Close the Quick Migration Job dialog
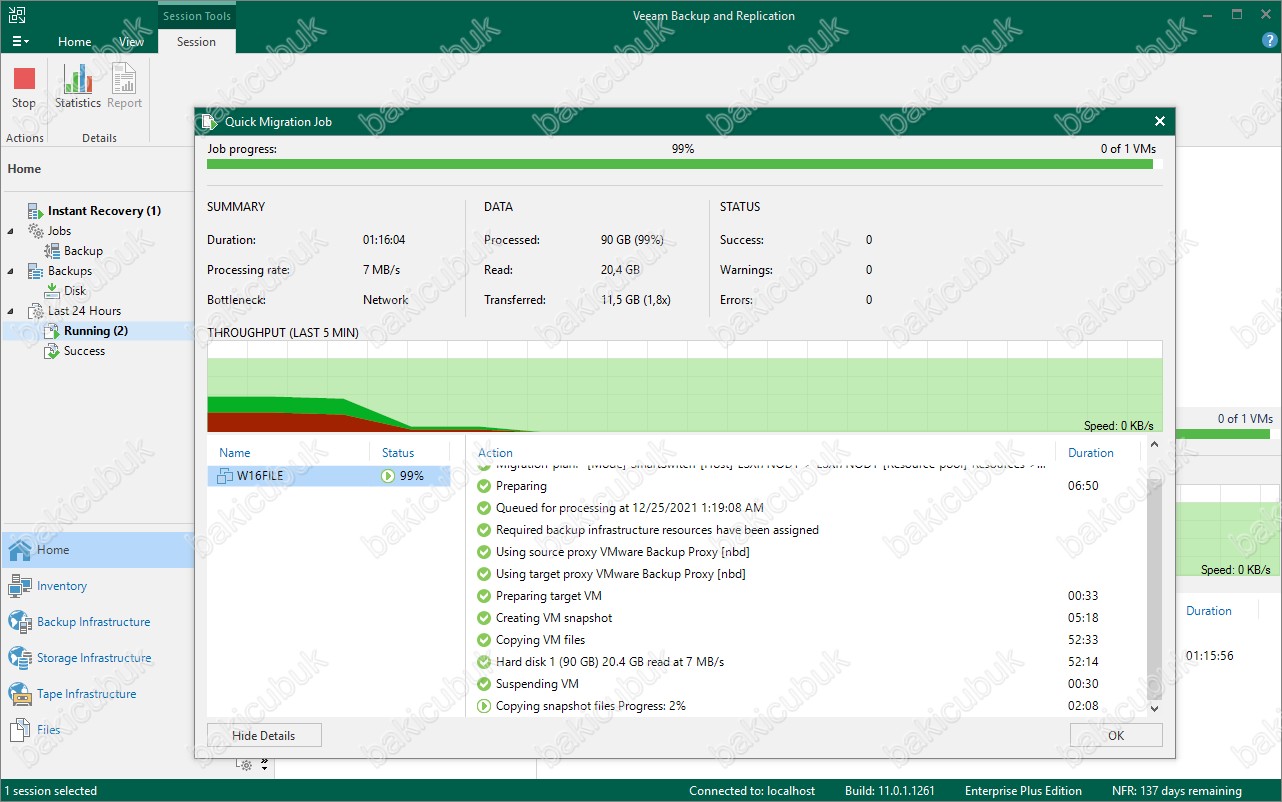 [x=1160, y=121]
